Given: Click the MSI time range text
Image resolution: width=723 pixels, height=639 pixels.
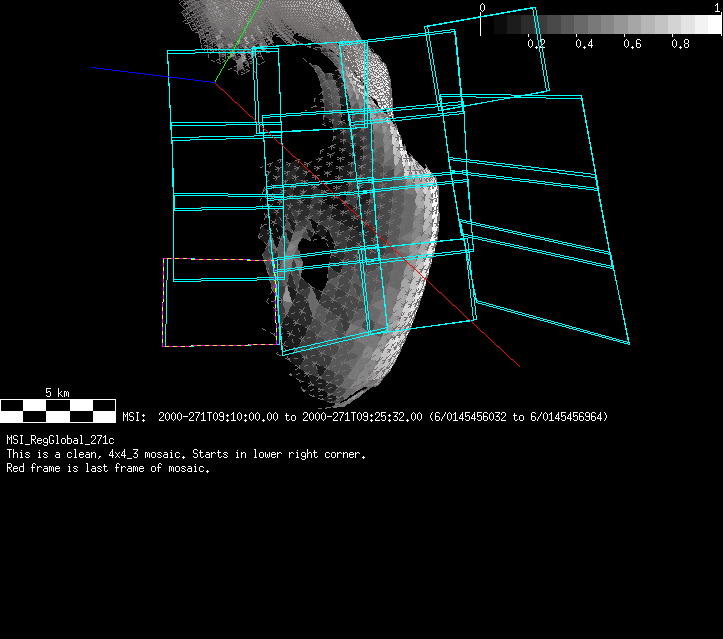Looking at the screenshot, I should click(365, 416).
